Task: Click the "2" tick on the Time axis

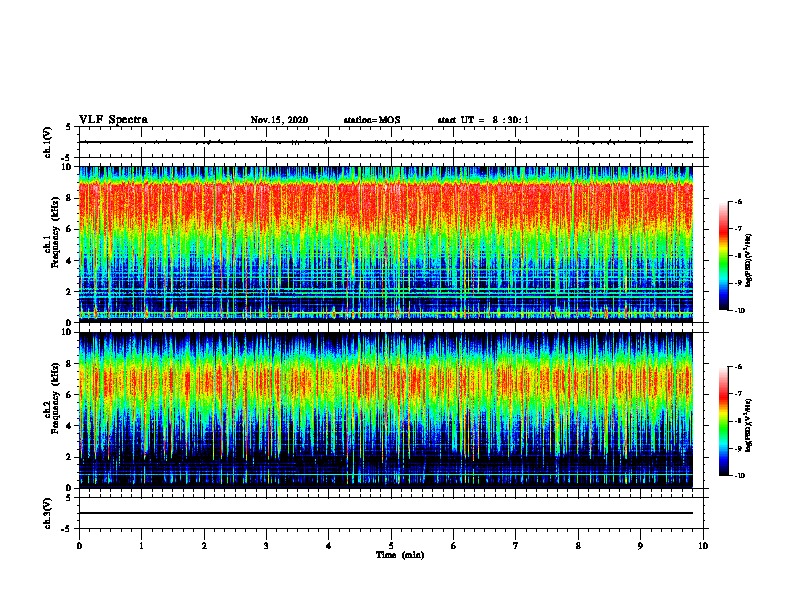Action: (x=204, y=546)
